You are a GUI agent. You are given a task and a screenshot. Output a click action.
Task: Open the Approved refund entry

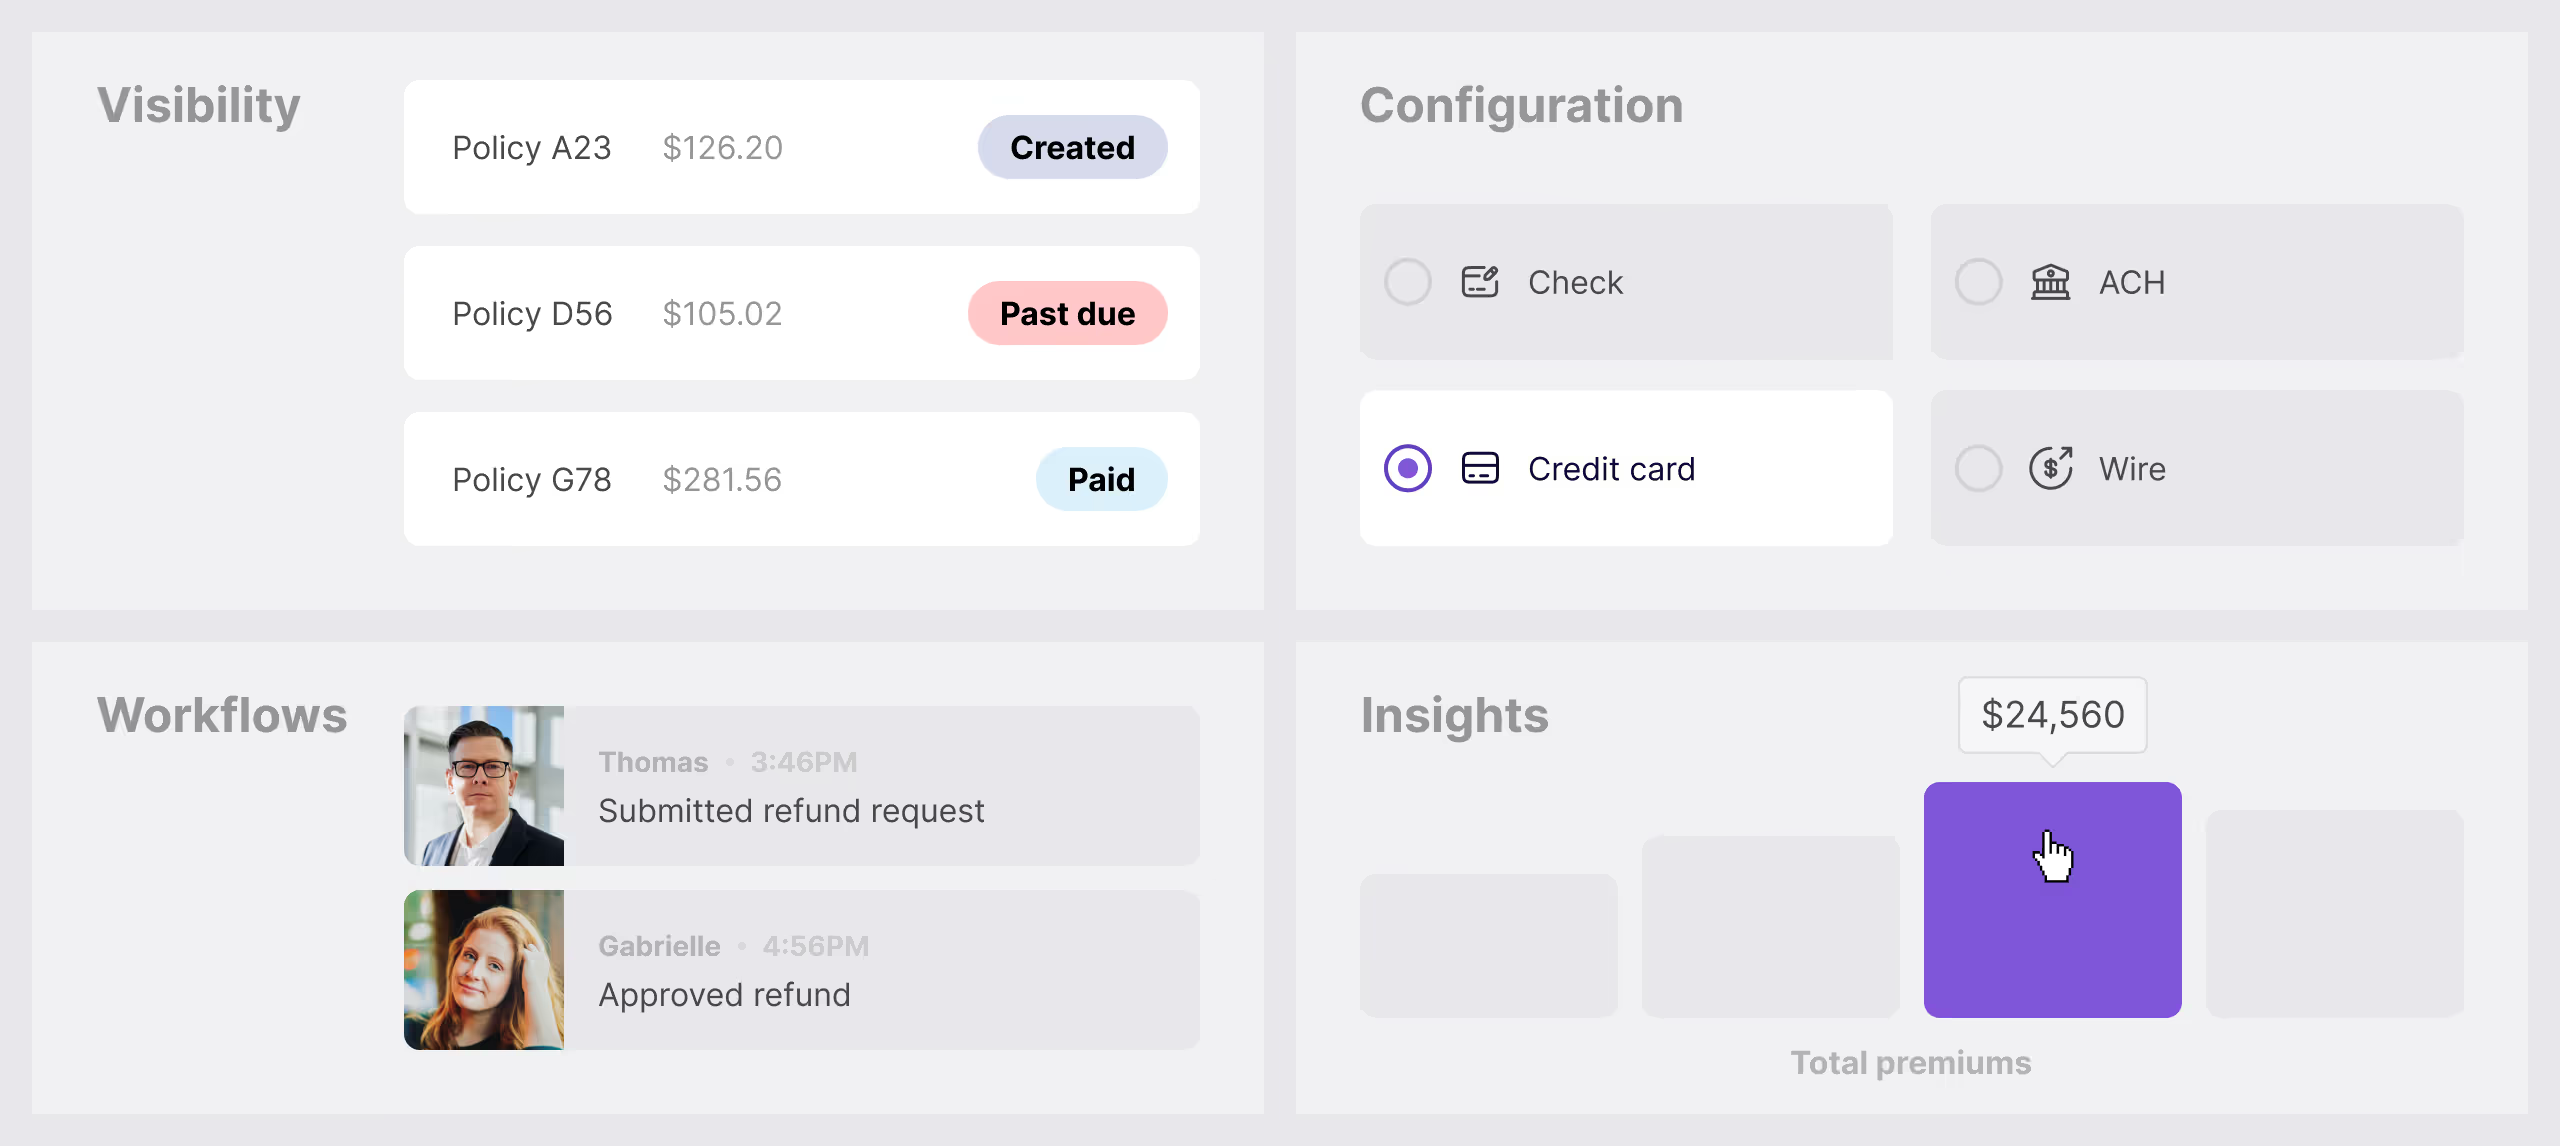point(880,972)
